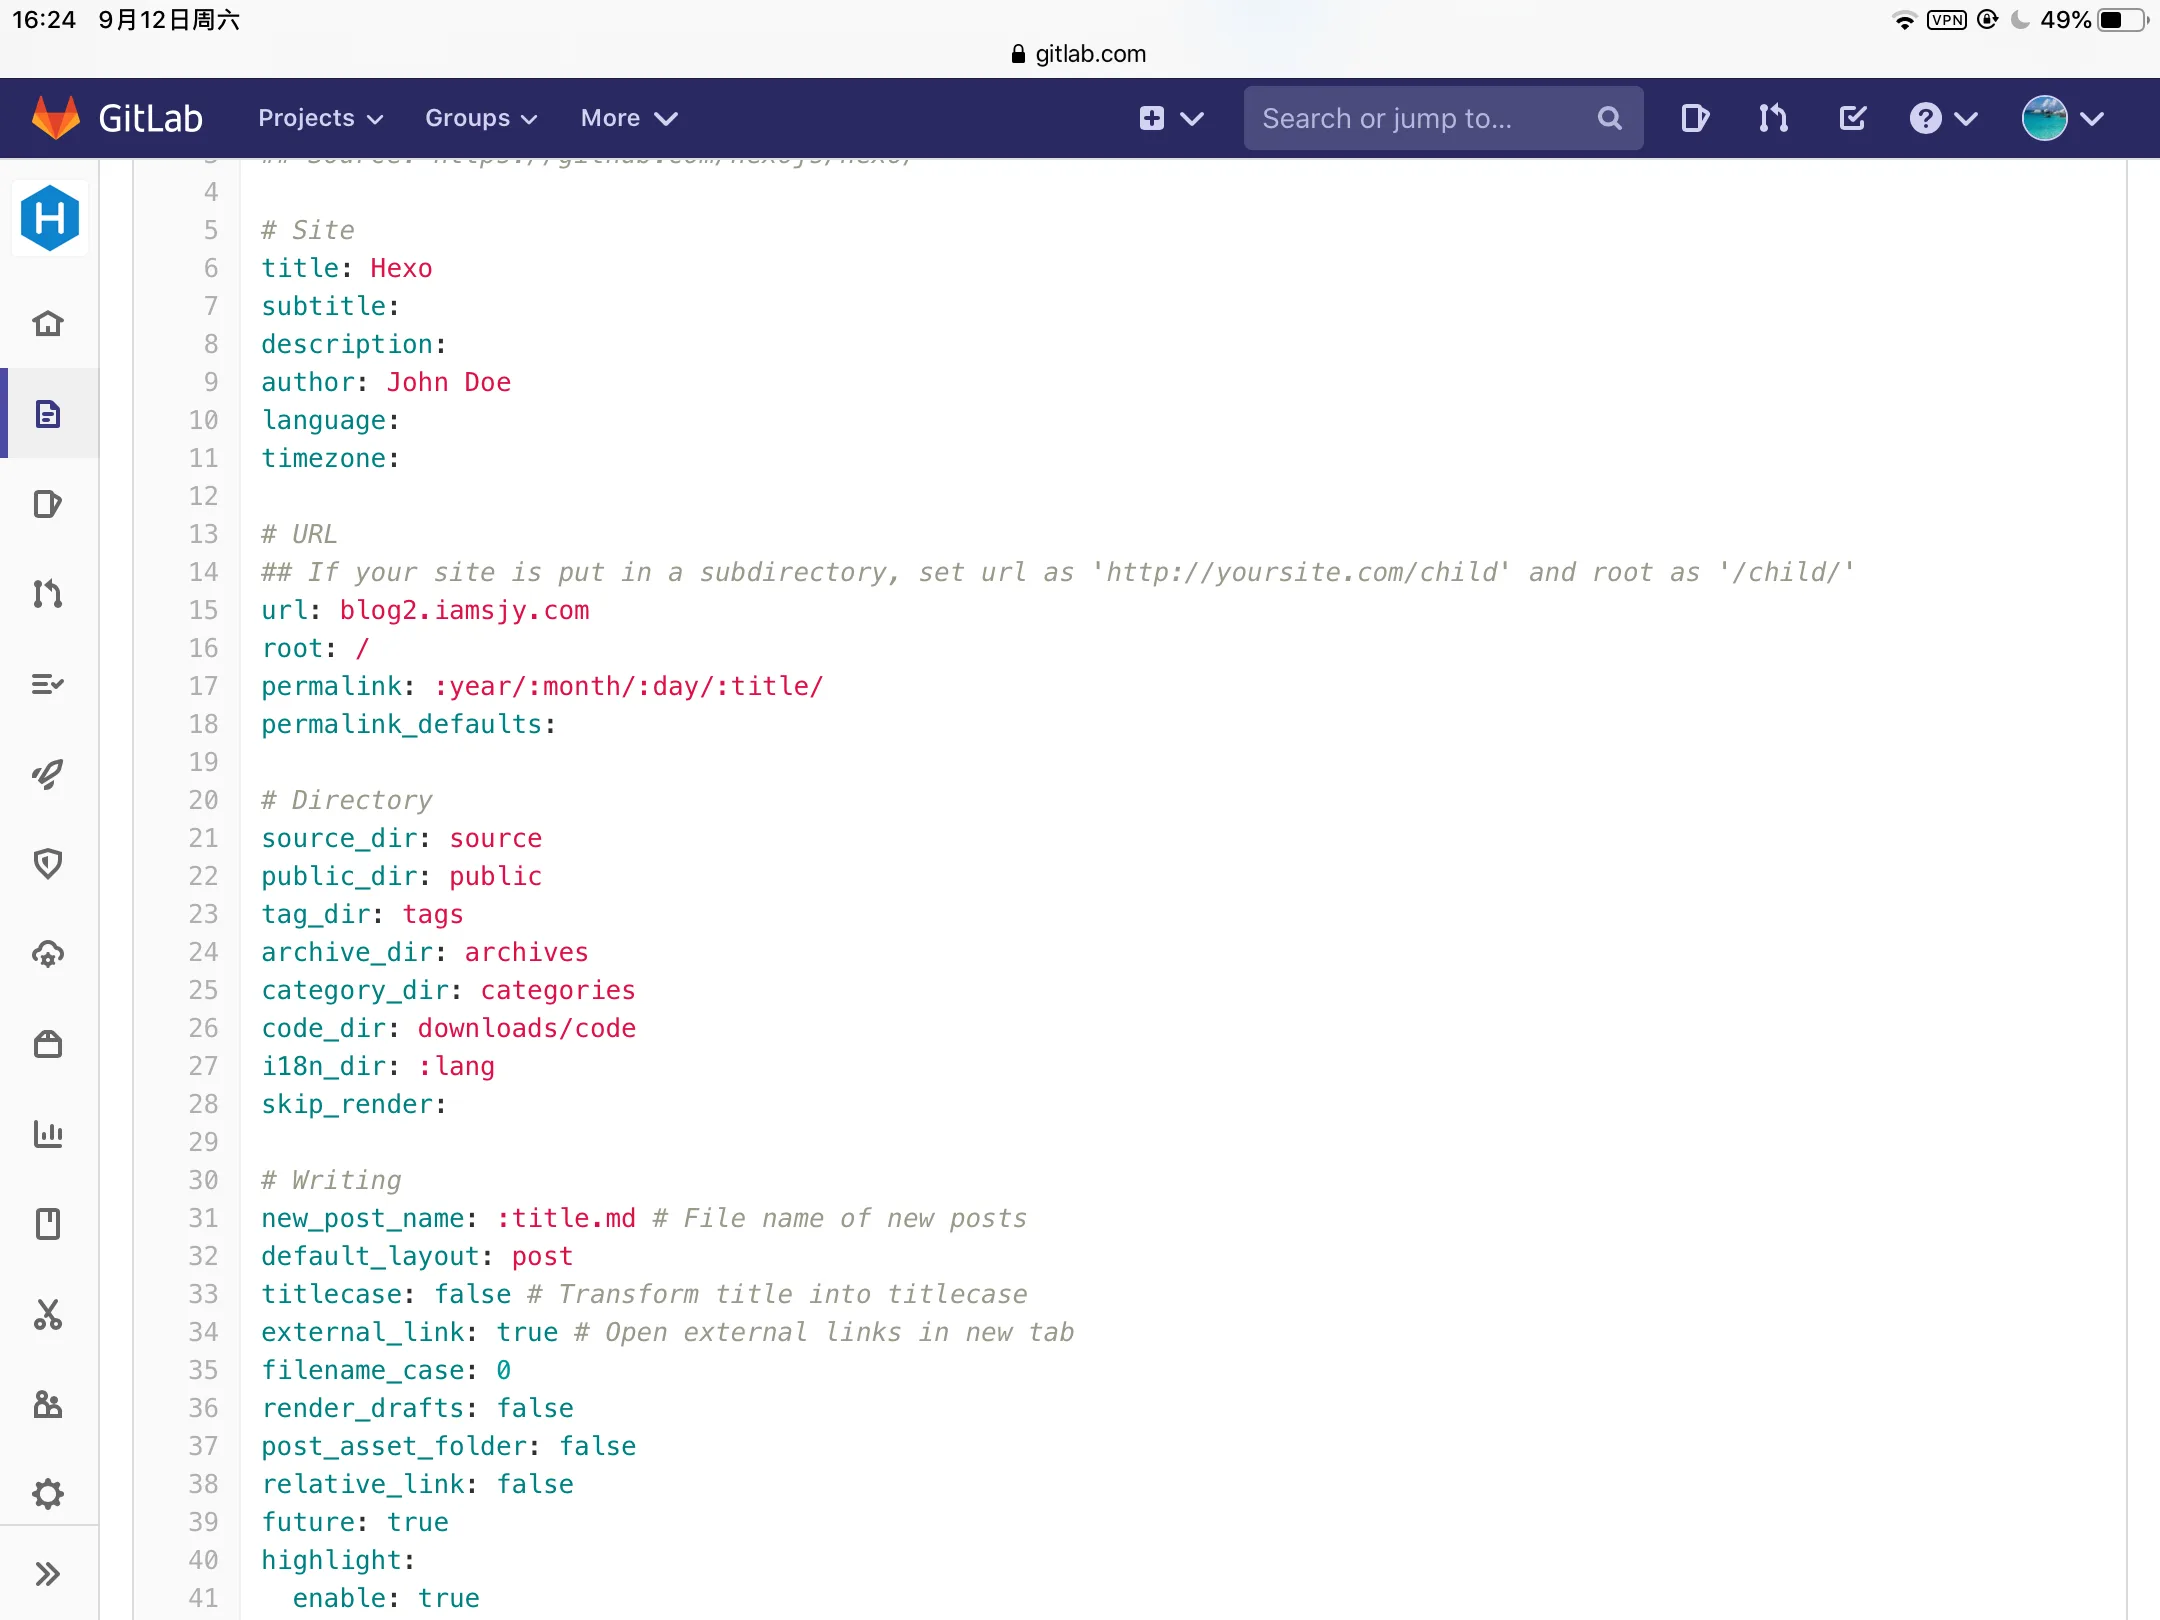Open Operations cloud gear icon in sidebar
This screenshot has width=2160, height=1620.
(48, 953)
